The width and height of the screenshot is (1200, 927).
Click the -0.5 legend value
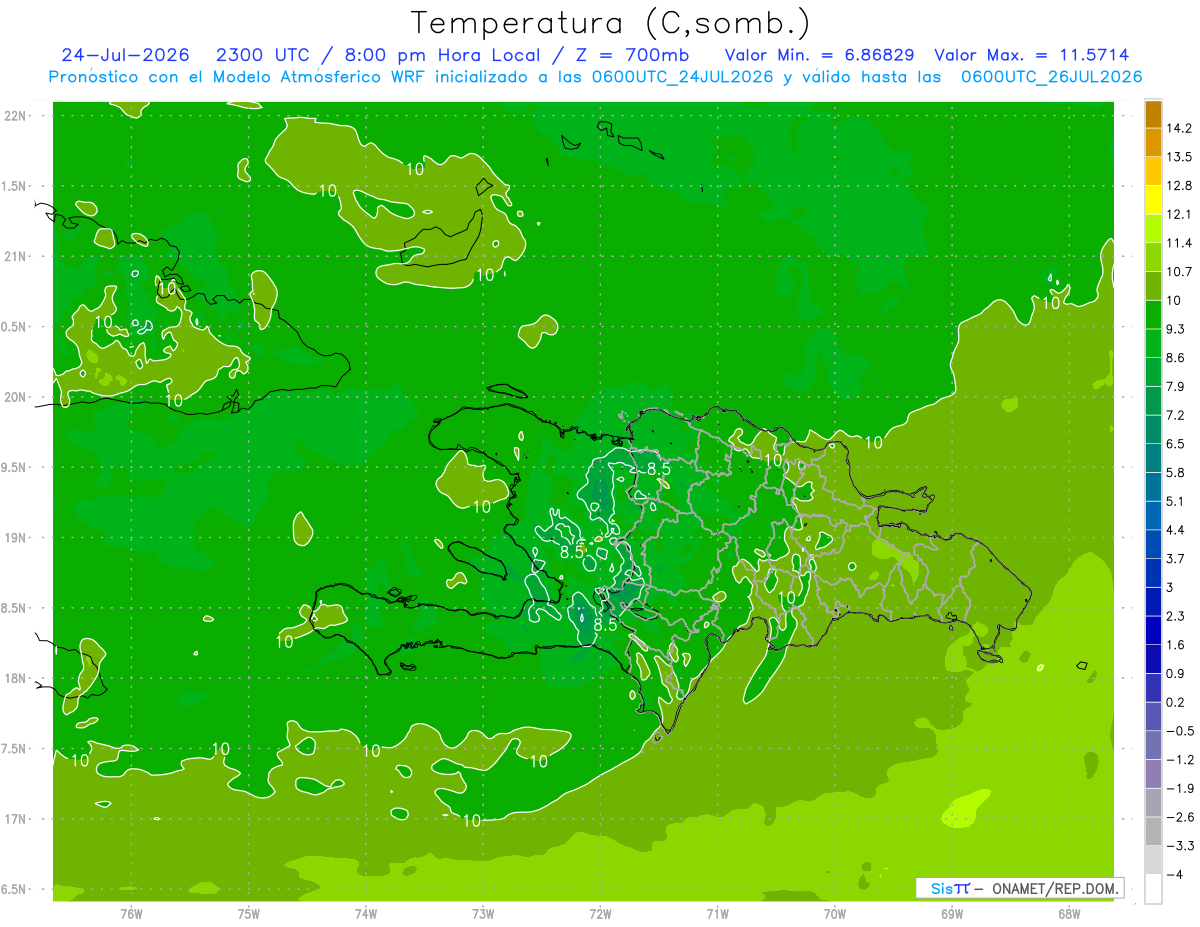[x=1180, y=731]
